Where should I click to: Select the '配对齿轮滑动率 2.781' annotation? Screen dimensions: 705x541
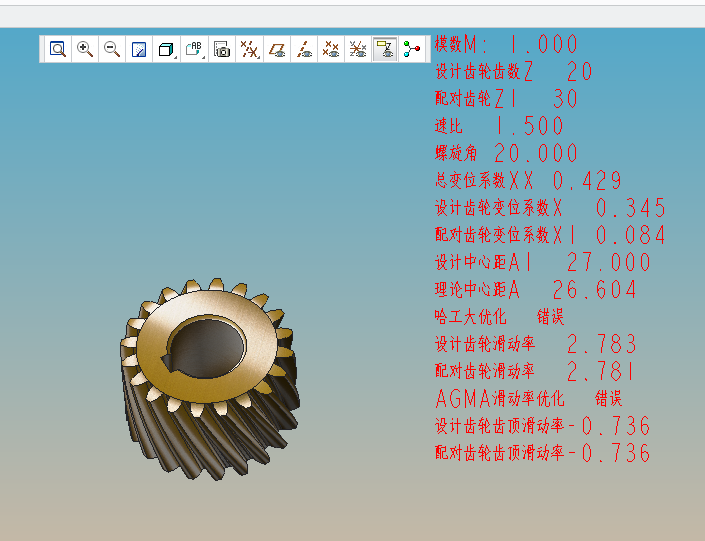[535, 371]
